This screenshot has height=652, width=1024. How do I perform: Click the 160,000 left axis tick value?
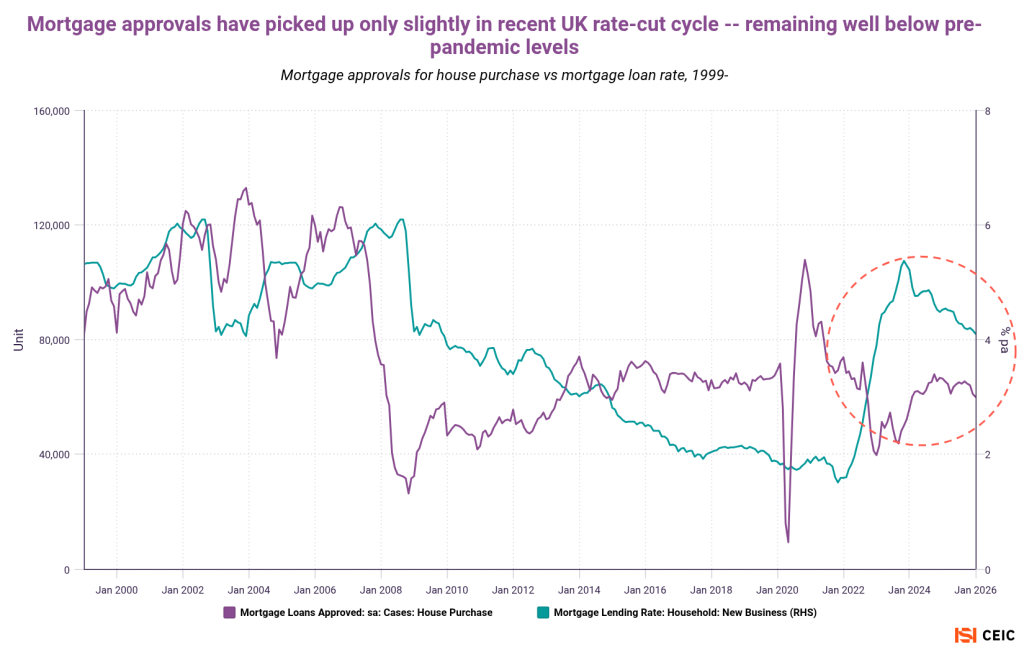tap(48, 111)
